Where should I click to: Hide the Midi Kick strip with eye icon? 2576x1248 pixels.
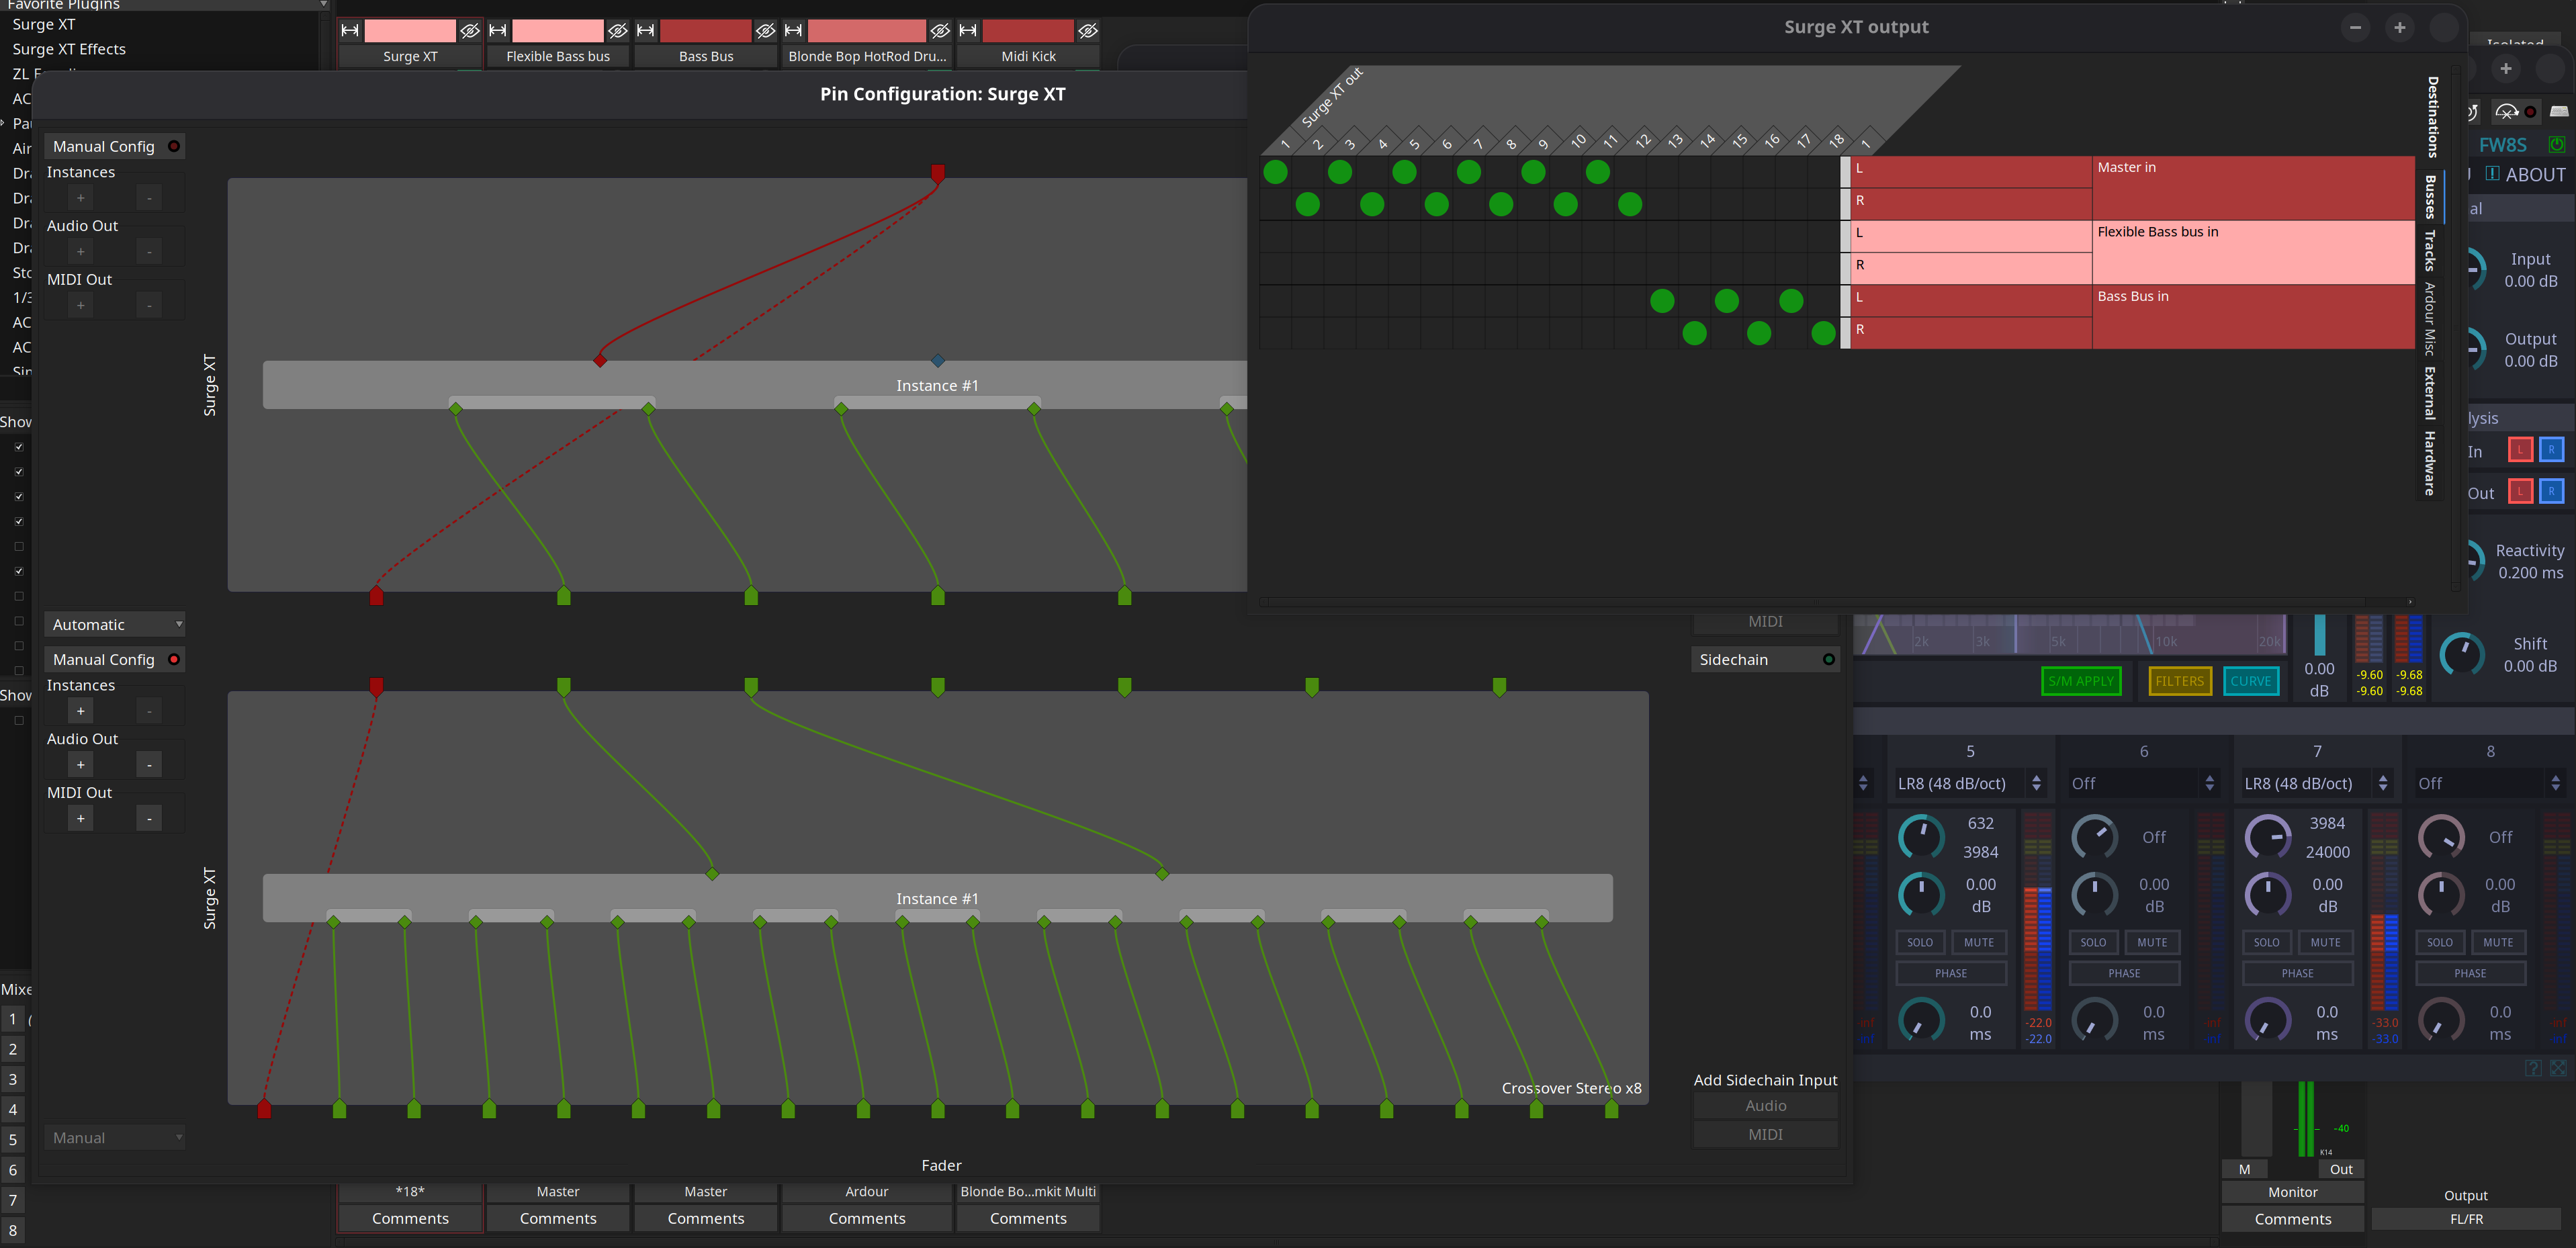click(x=1088, y=31)
